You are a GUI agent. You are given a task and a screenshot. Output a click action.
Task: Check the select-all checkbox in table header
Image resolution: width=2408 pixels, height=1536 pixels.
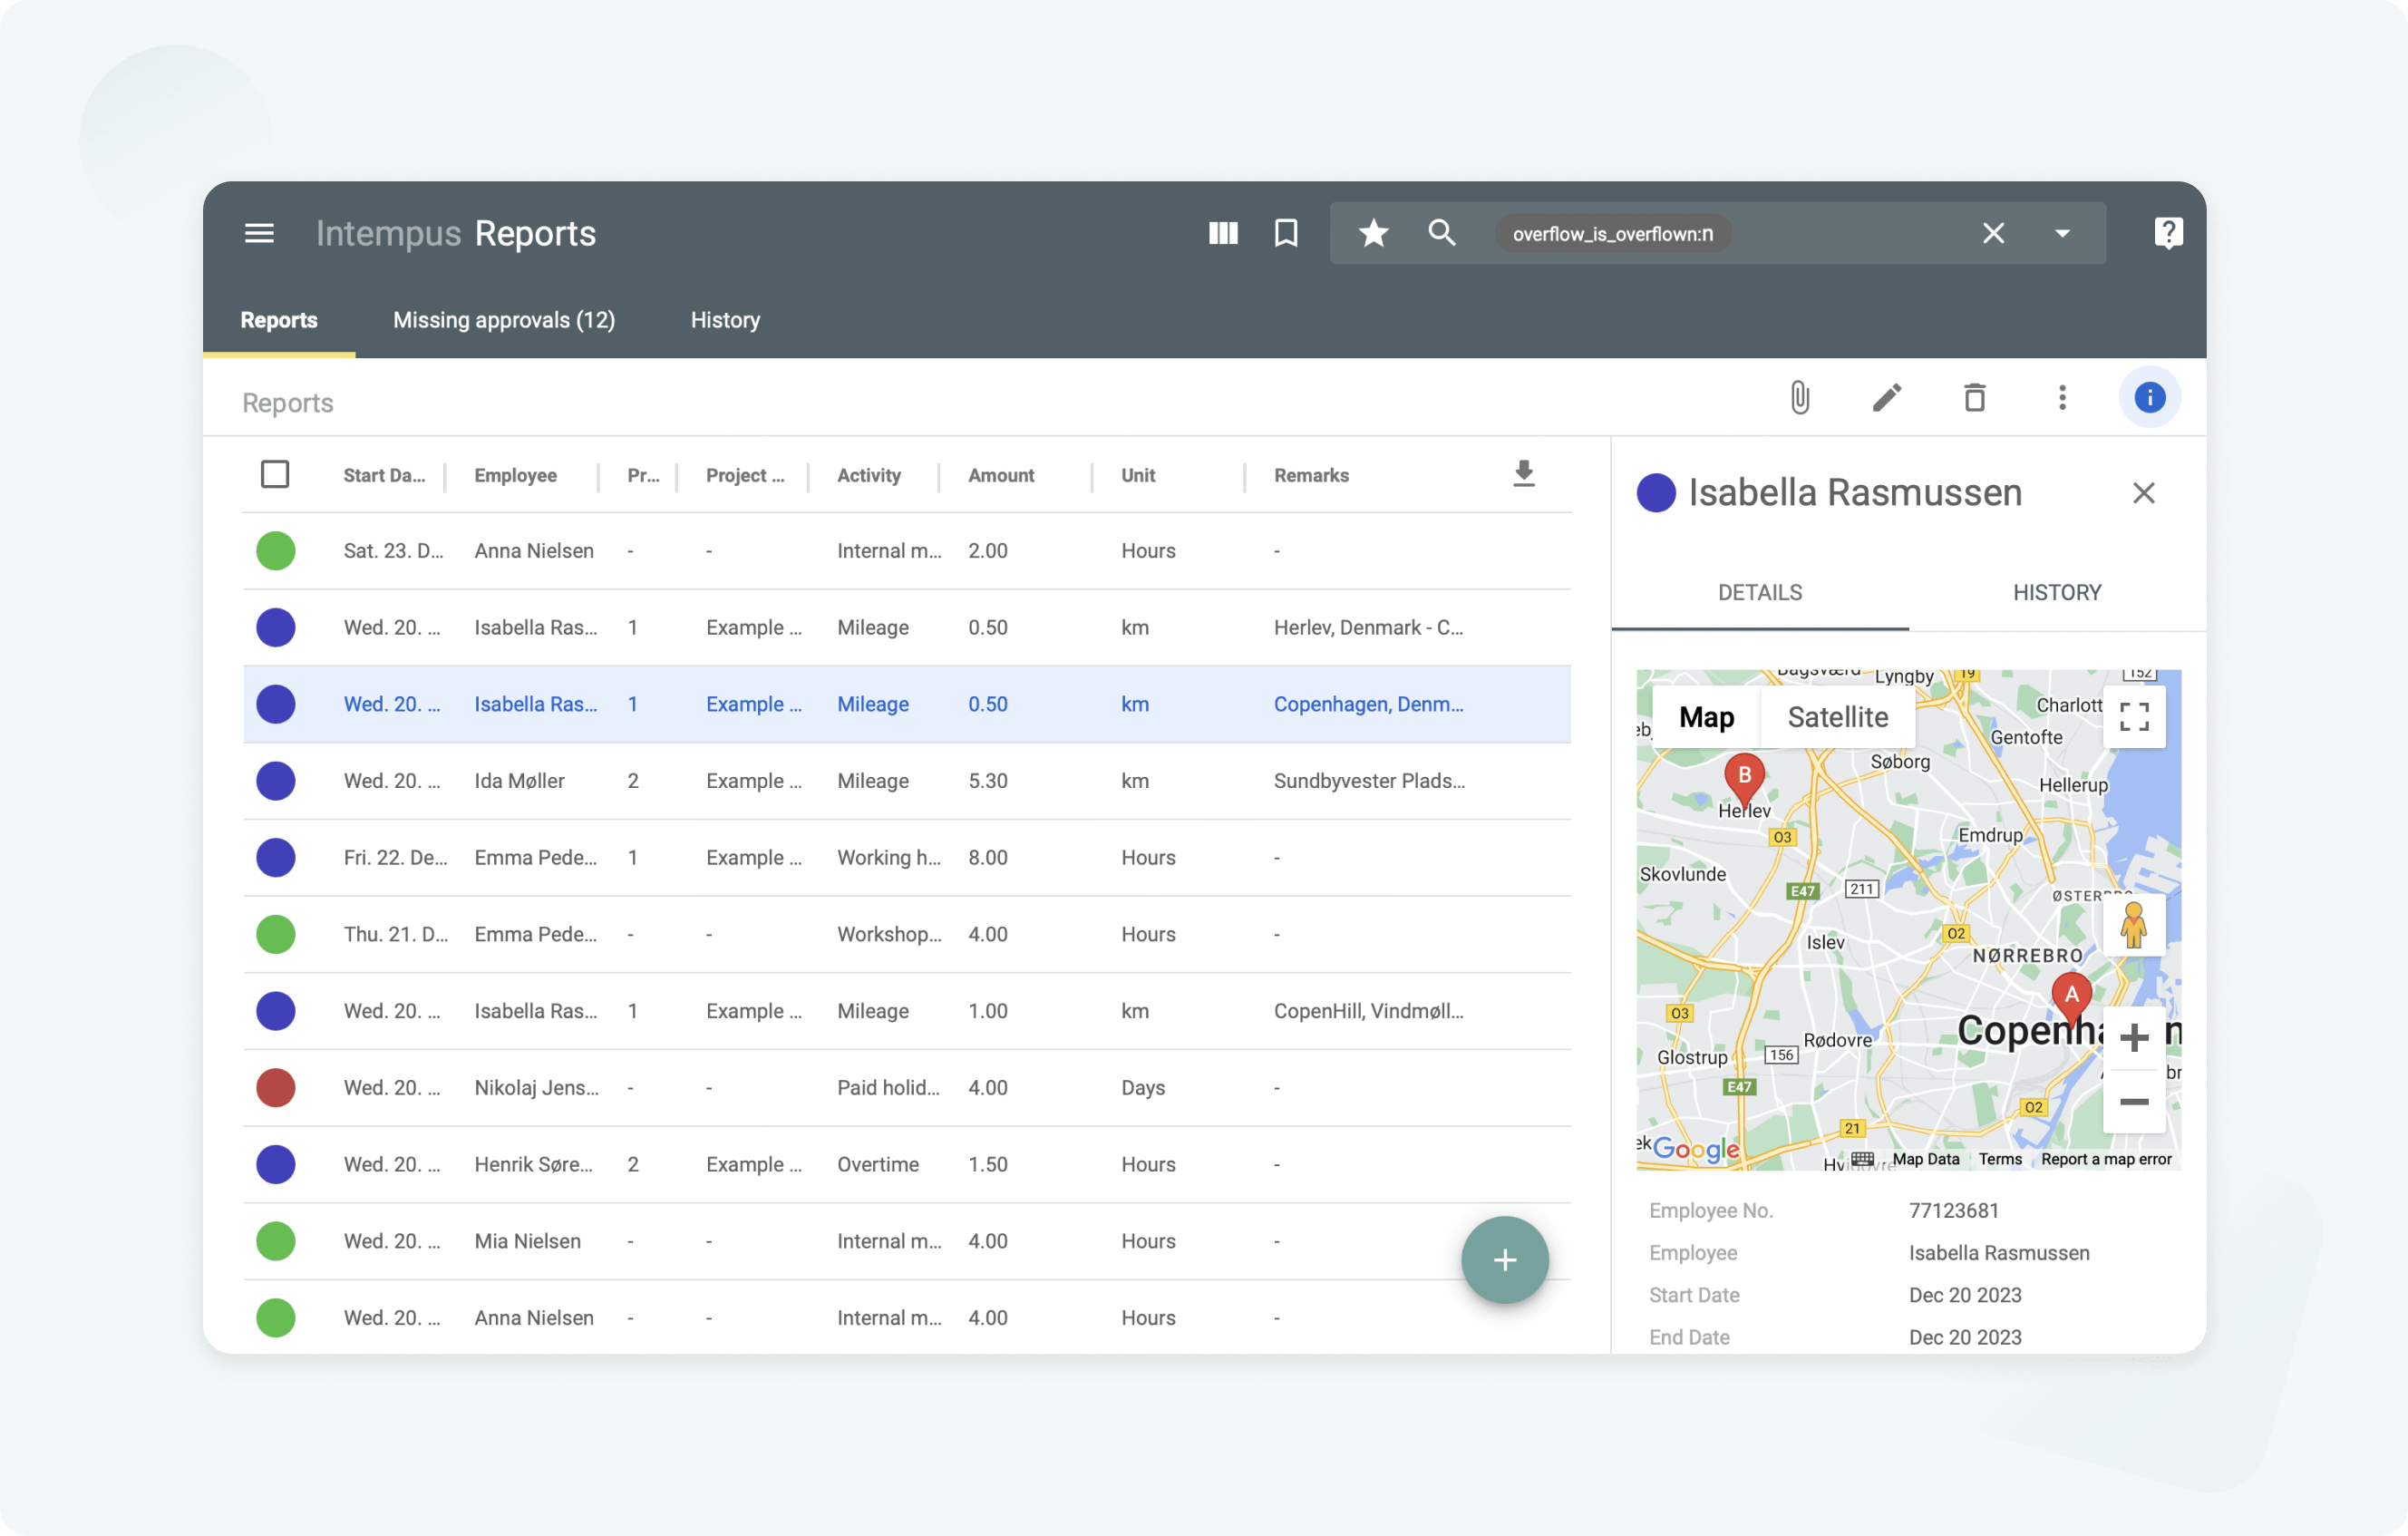coord(275,474)
